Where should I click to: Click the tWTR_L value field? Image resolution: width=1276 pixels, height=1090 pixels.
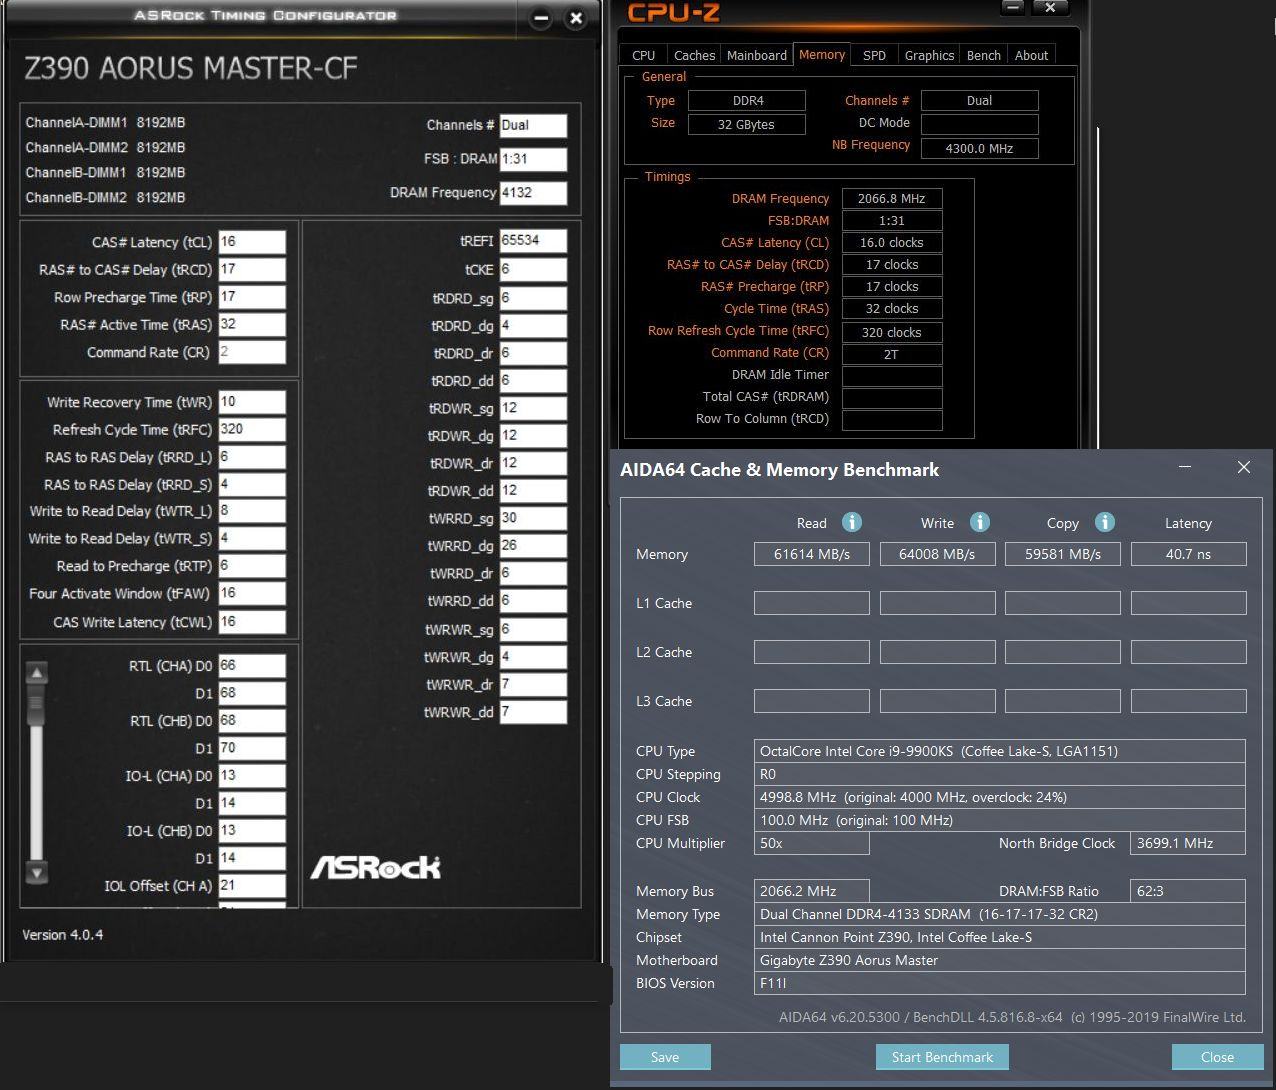coord(252,511)
